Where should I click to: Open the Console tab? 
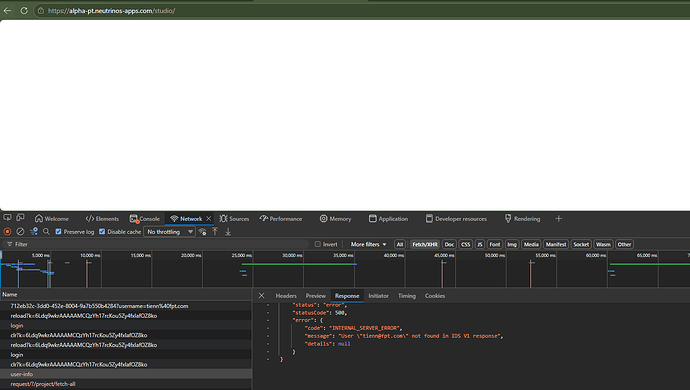(x=145, y=219)
